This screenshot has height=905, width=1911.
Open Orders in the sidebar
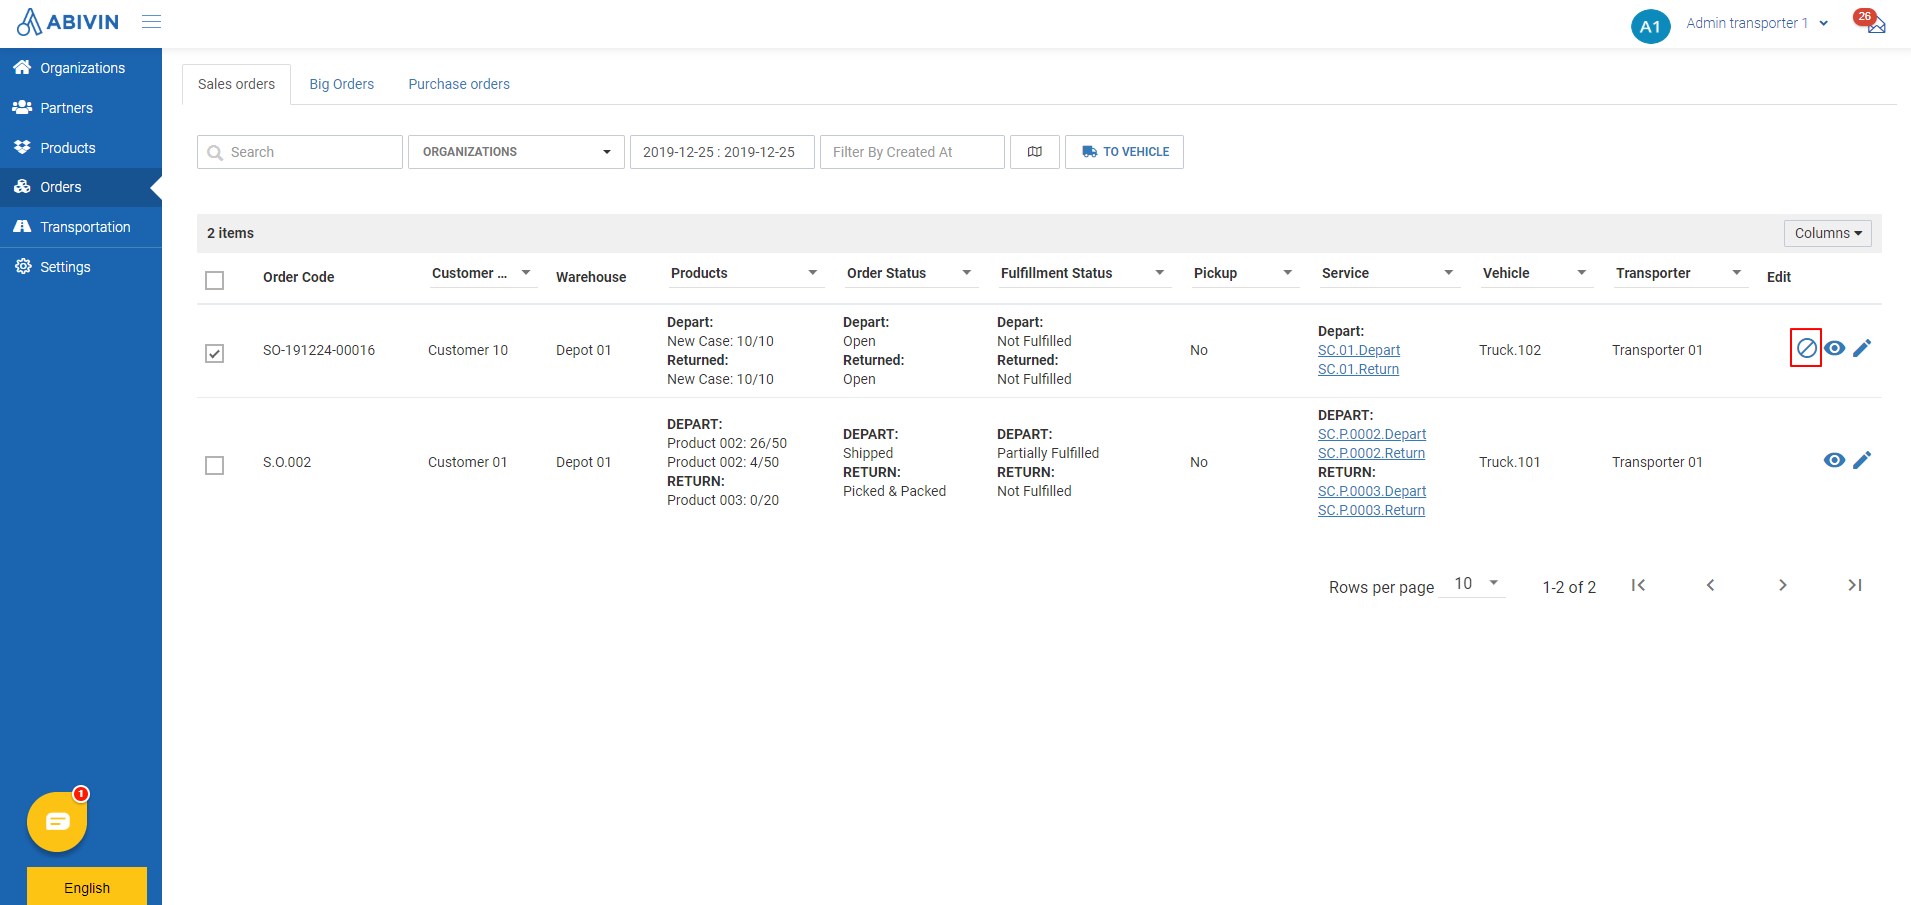pos(81,187)
